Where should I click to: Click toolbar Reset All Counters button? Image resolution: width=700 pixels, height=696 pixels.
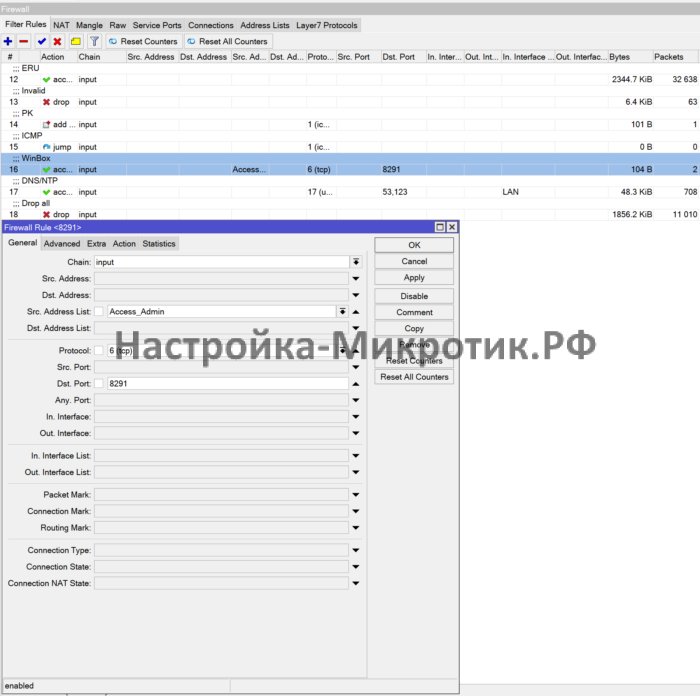point(228,42)
